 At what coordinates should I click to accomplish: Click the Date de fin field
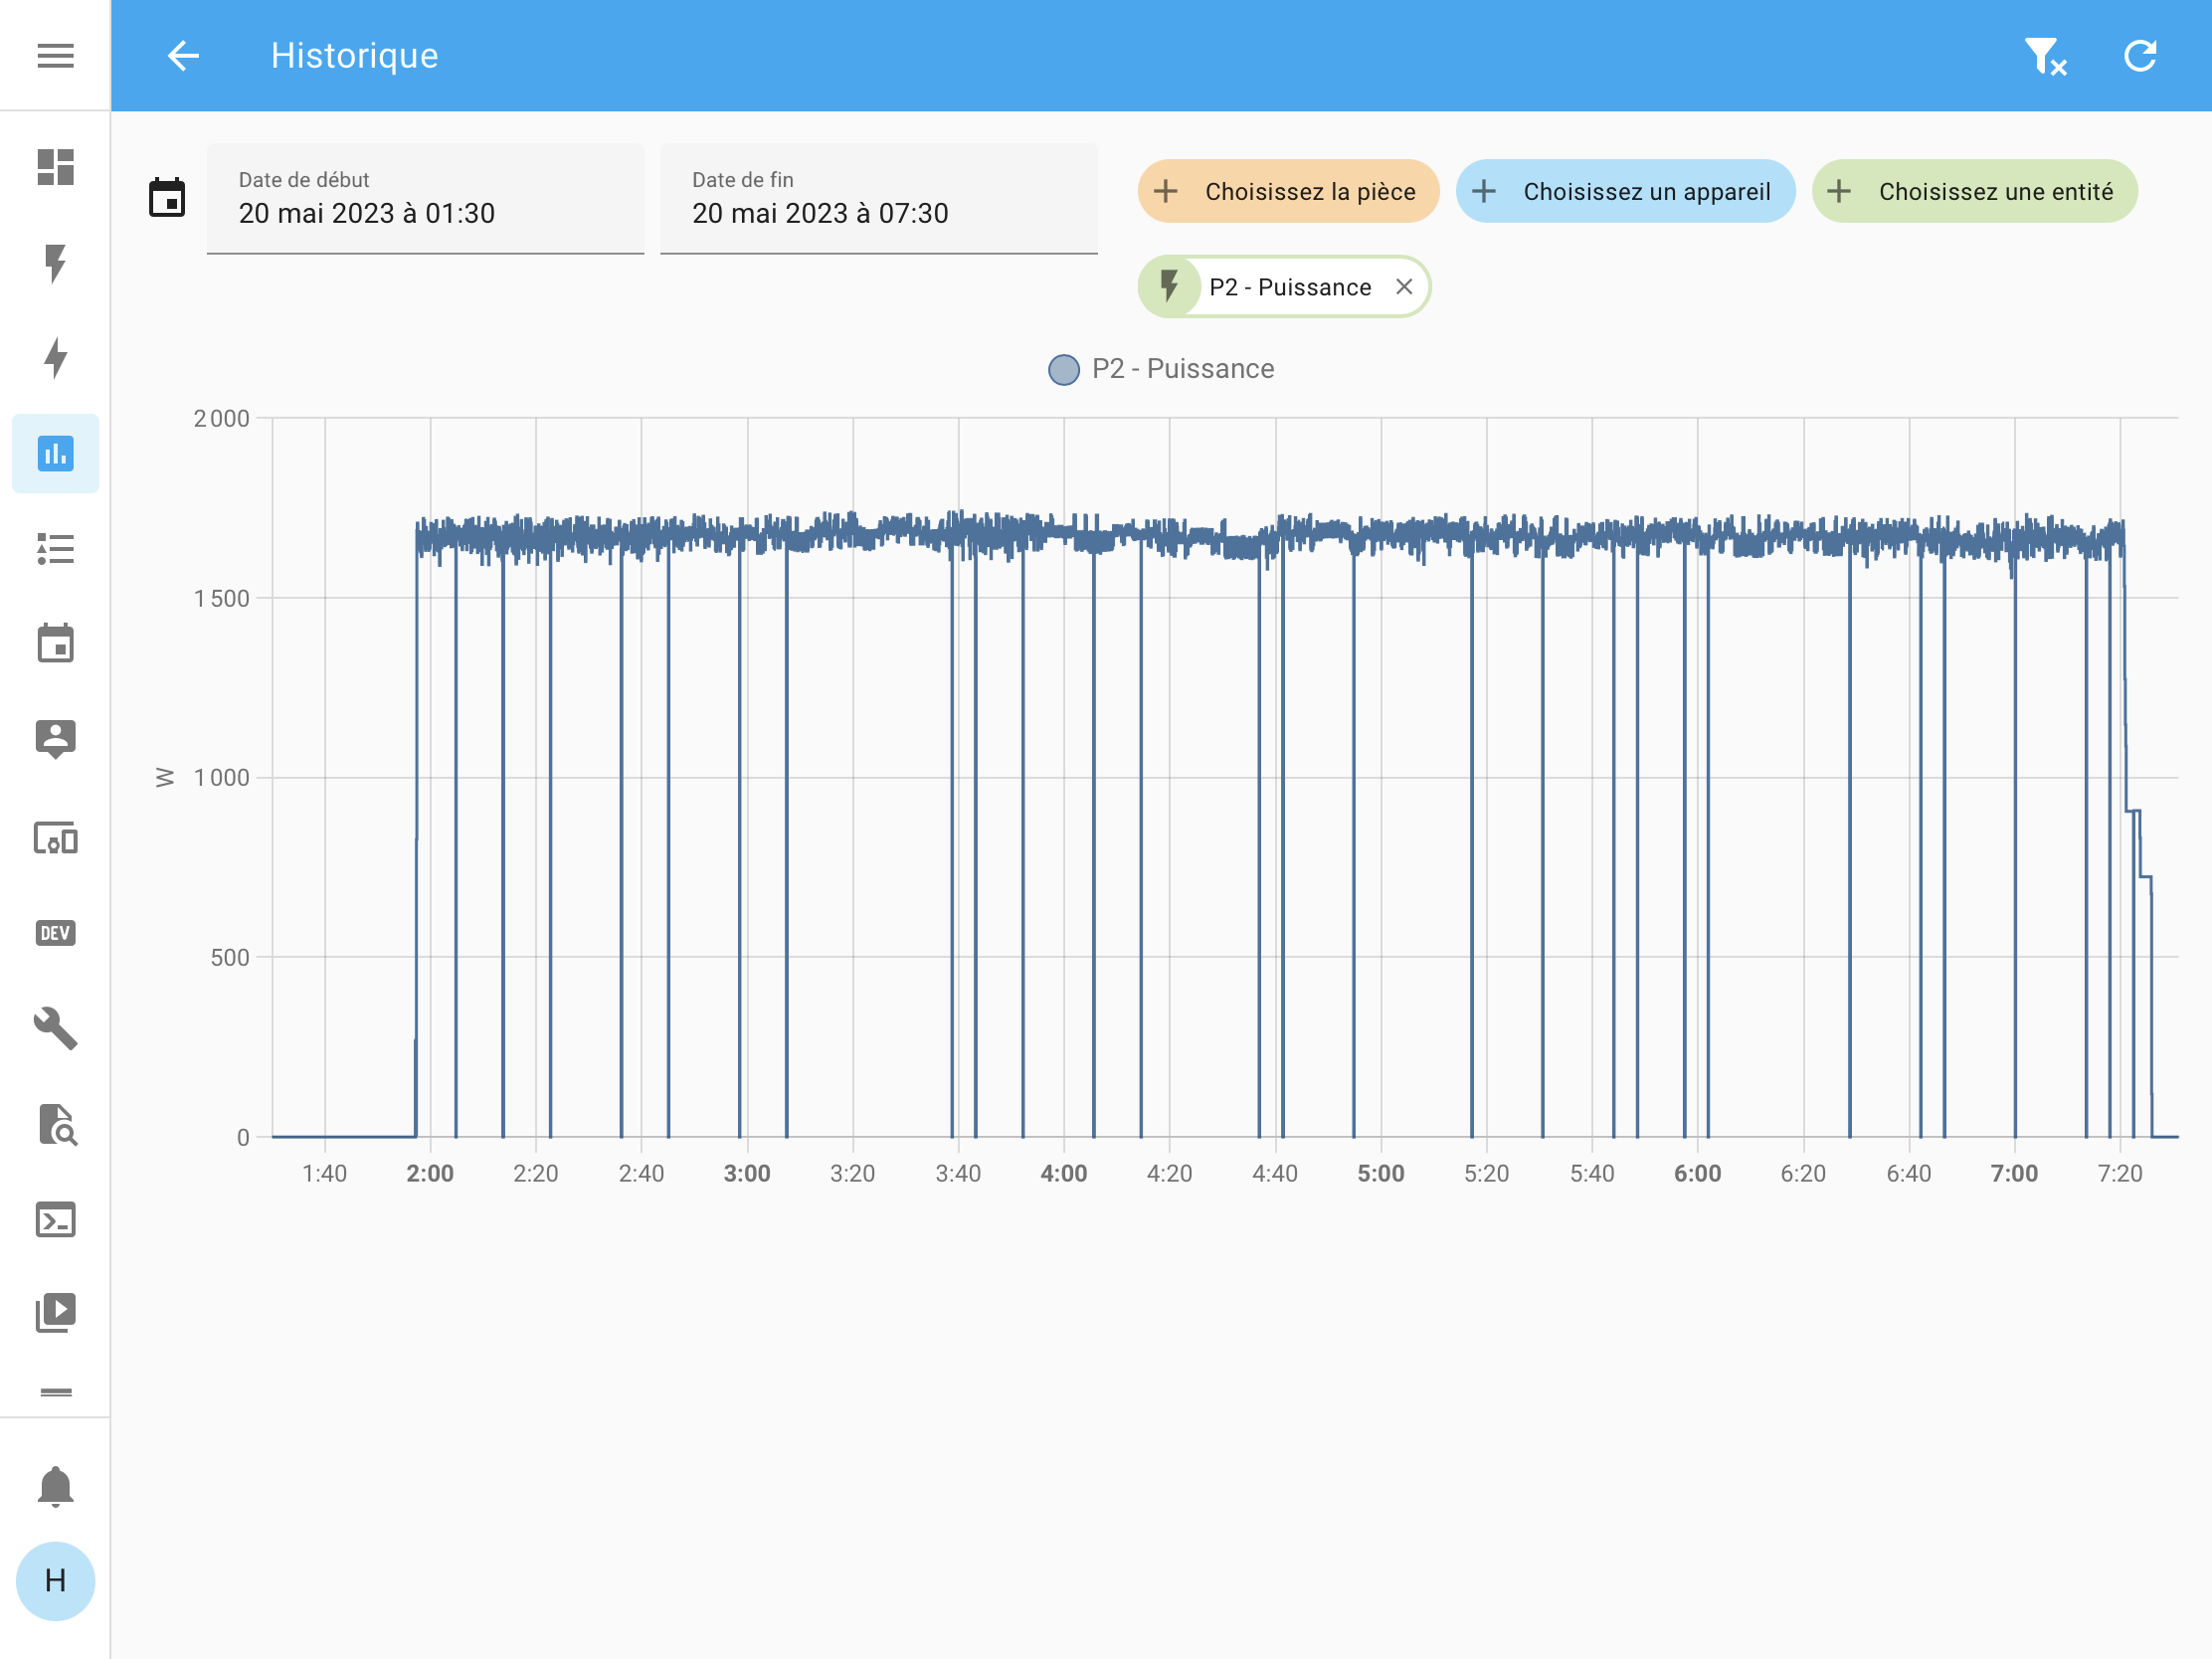point(878,199)
